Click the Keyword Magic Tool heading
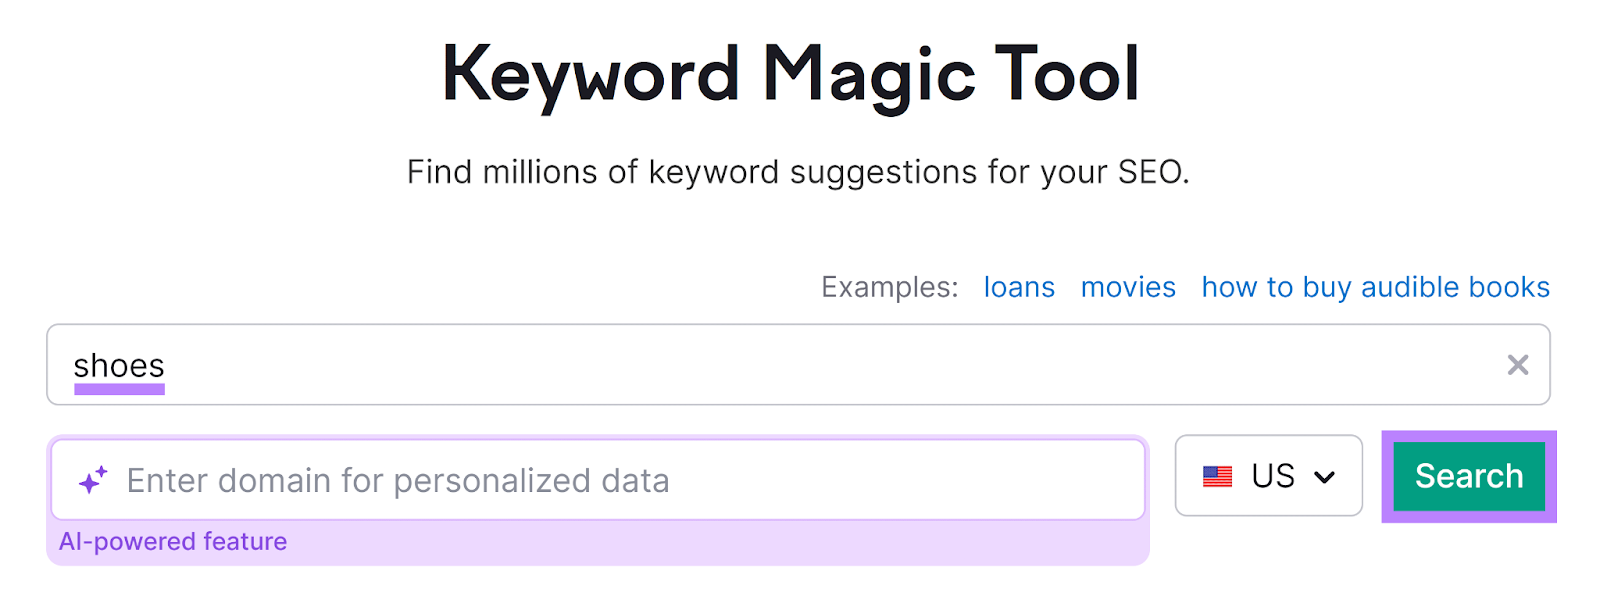Viewport: 1600px width, 610px height. click(x=791, y=70)
